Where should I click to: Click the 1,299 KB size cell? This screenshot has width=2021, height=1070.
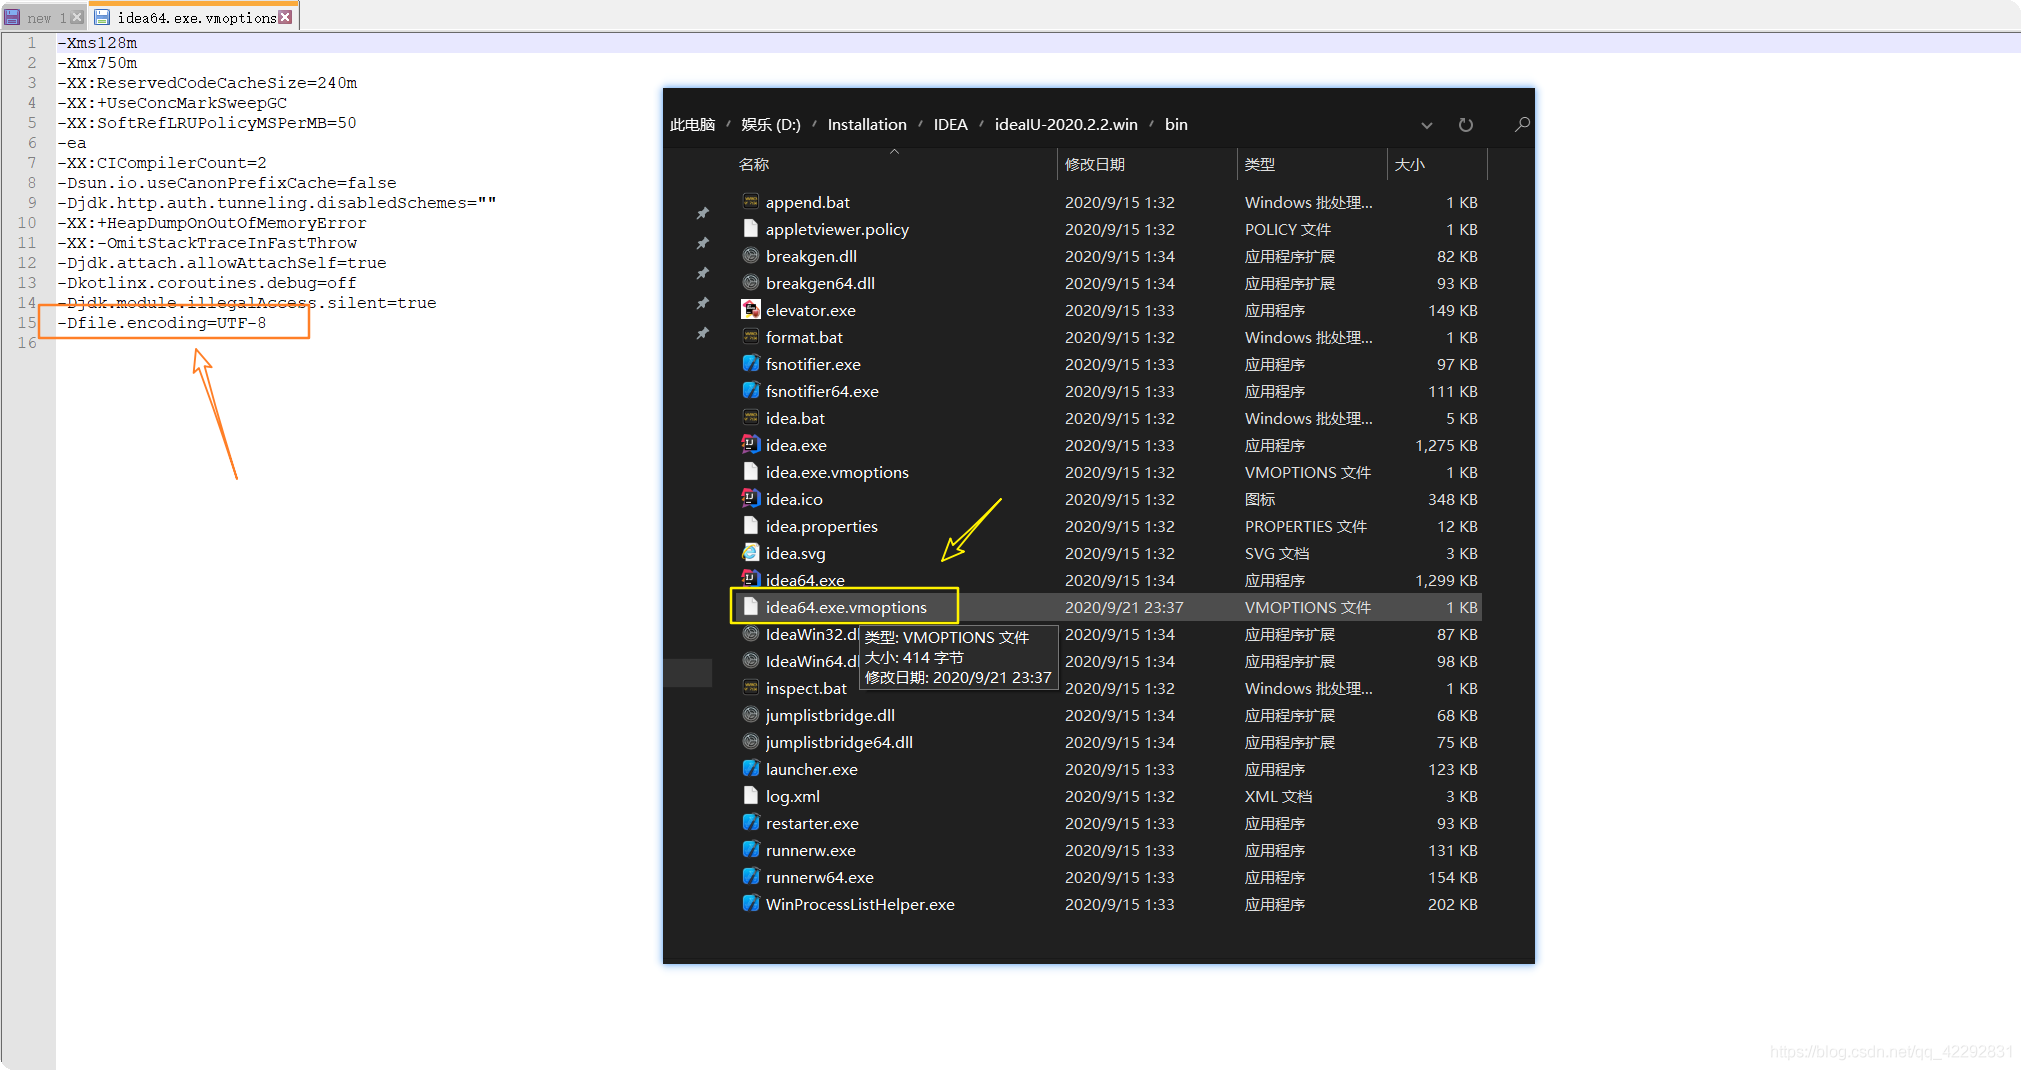click(x=1446, y=580)
